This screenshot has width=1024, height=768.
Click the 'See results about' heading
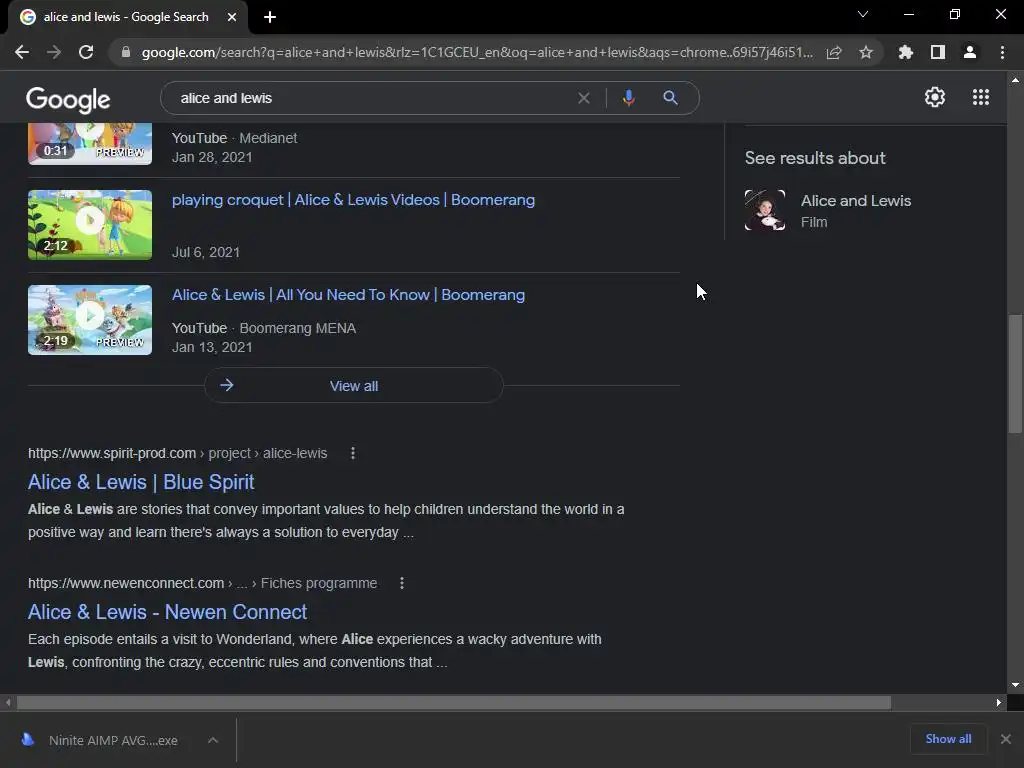point(815,158)
